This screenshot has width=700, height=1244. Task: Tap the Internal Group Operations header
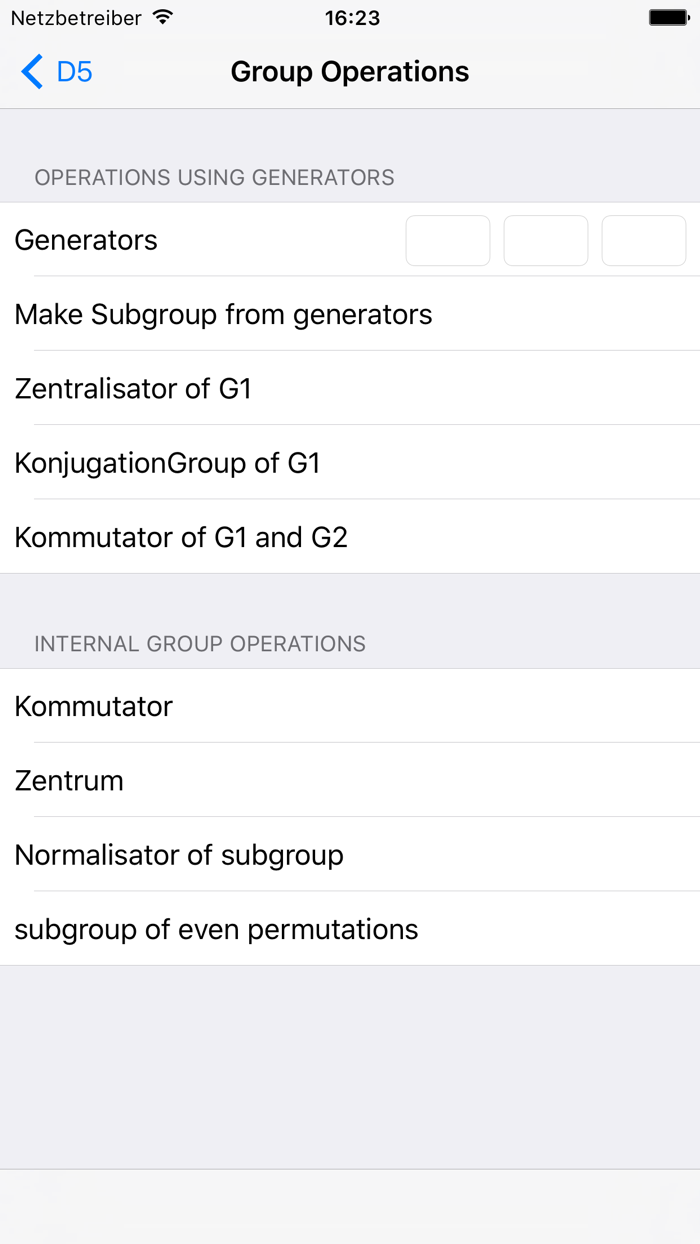[x=200, y=644]
